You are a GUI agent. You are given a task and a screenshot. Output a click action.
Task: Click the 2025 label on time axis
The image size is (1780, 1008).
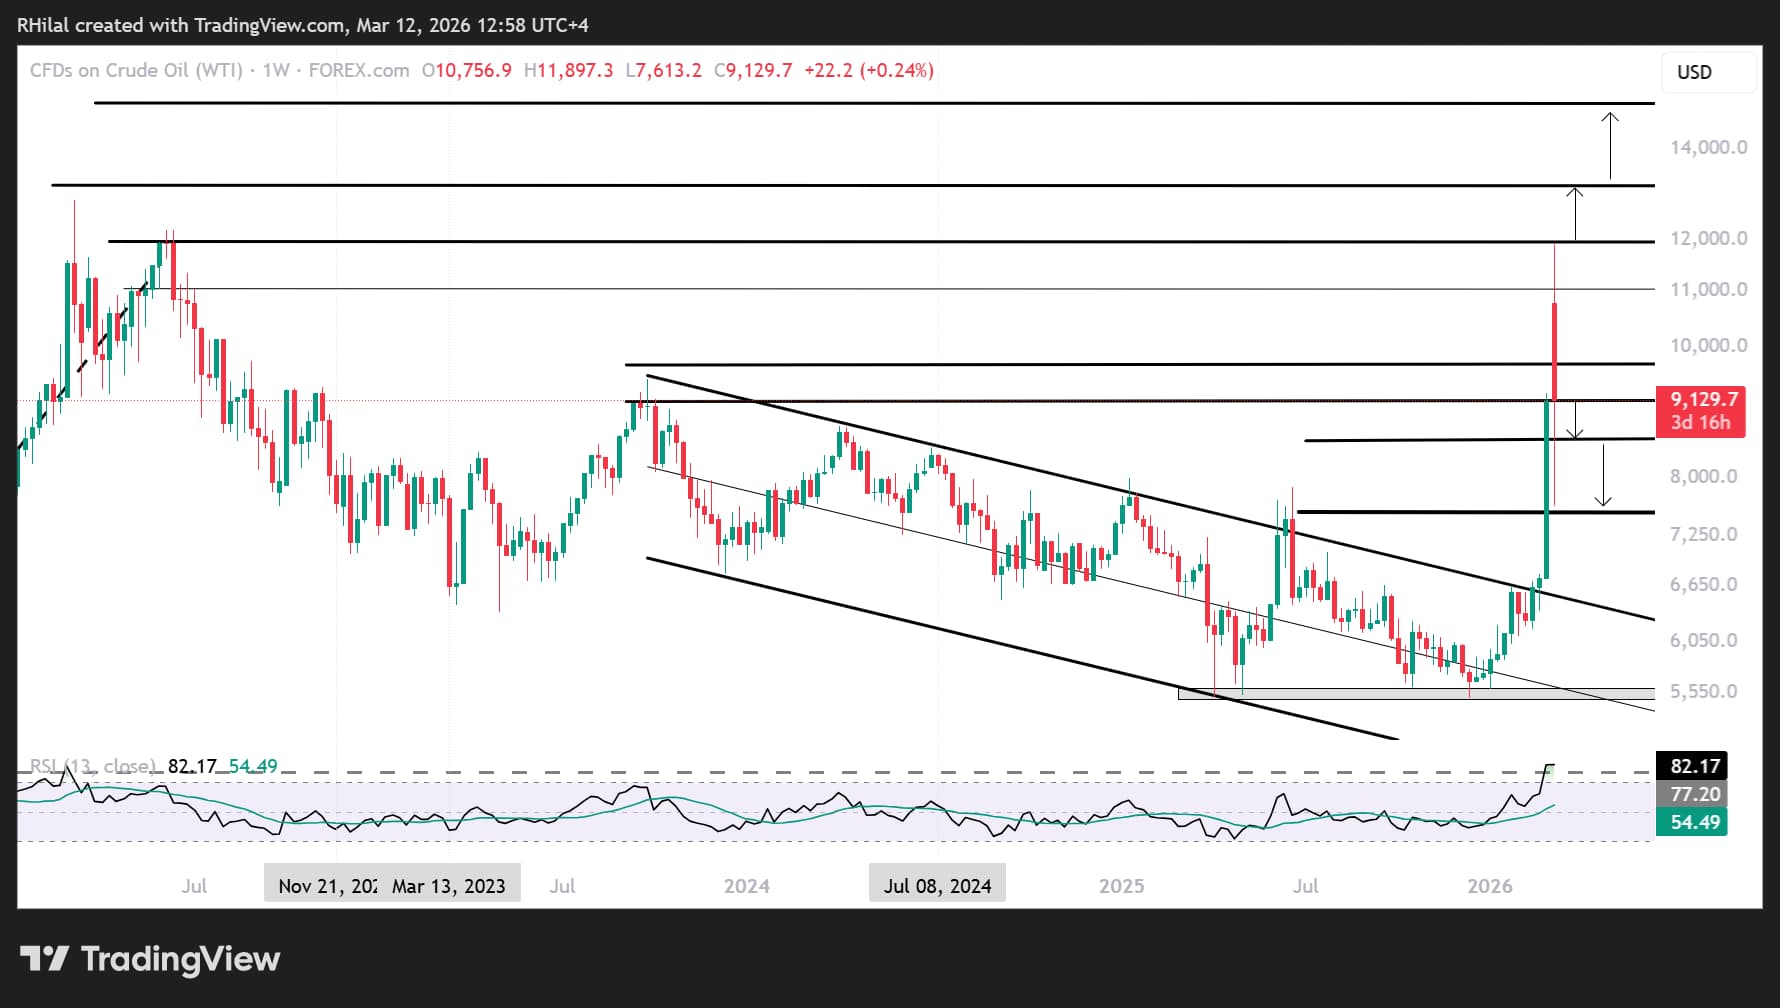(x=1121, y=886)
